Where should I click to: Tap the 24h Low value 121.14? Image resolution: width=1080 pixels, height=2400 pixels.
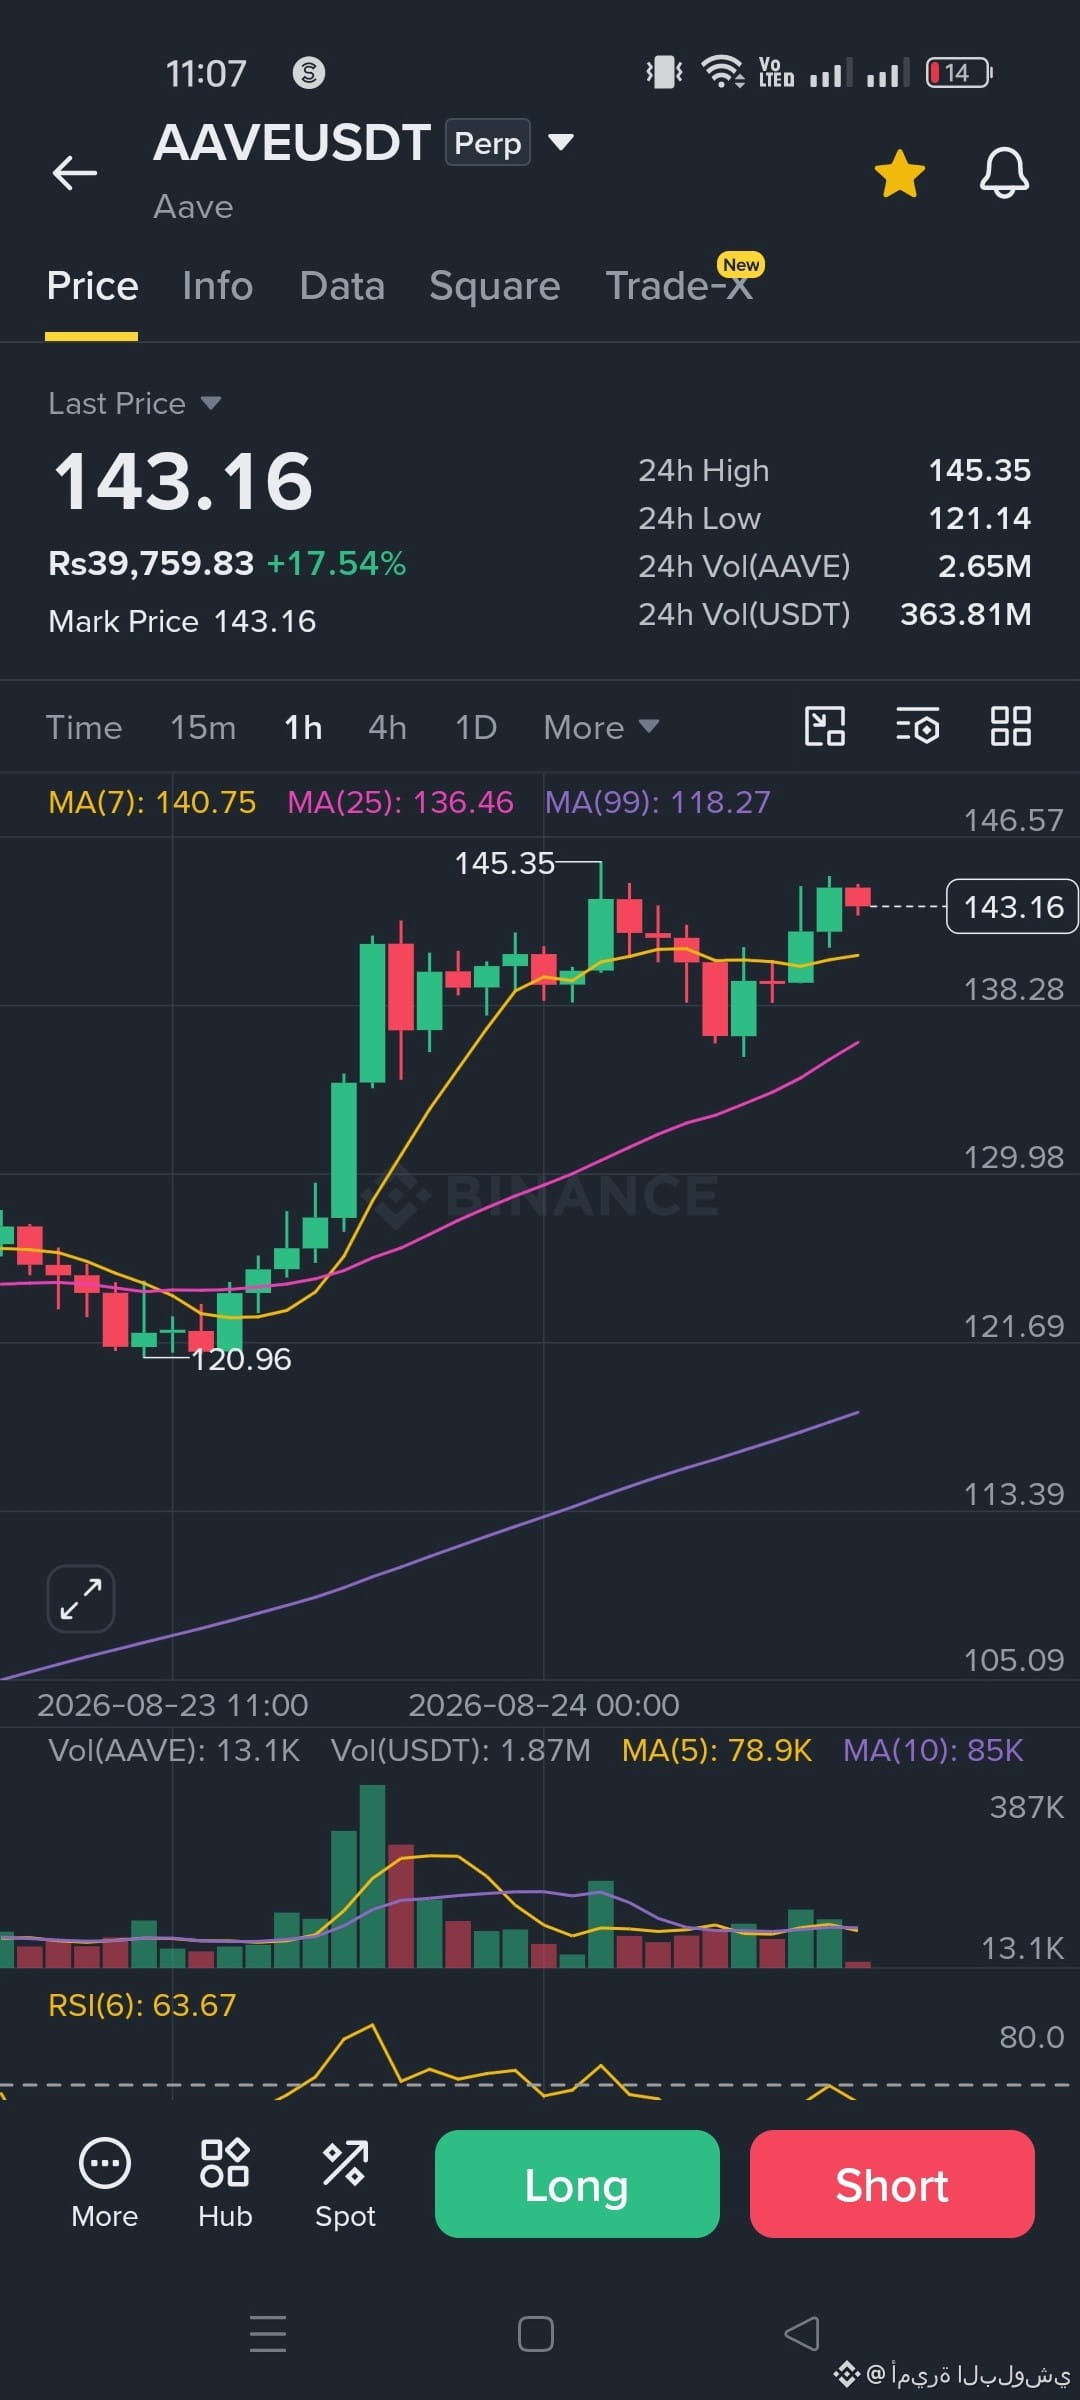click(980, 518)
